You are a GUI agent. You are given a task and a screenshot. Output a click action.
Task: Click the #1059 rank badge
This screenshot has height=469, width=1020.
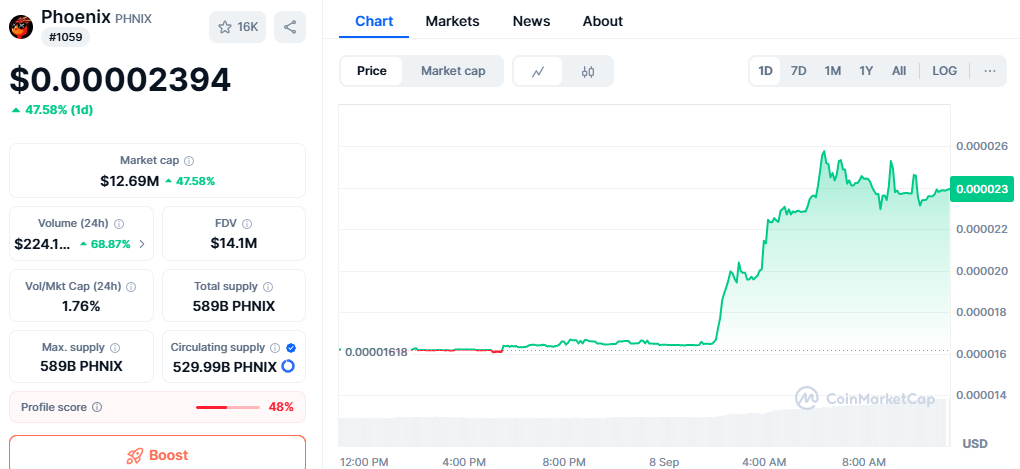65,37
